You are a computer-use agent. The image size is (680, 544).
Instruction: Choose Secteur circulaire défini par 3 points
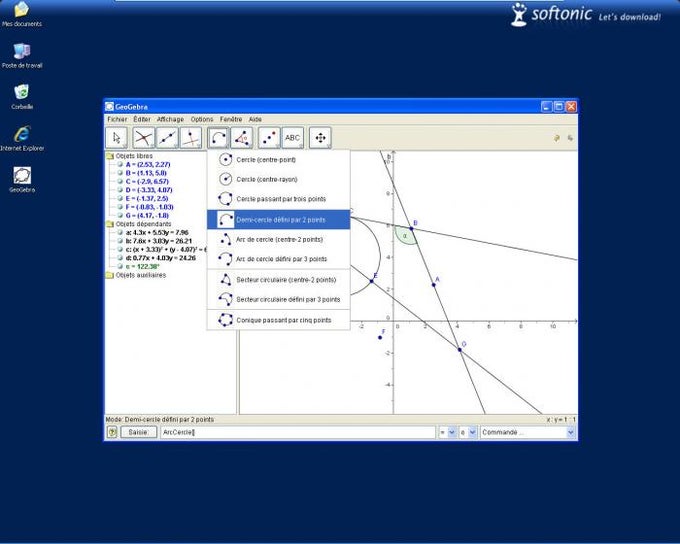coord(278,299)
